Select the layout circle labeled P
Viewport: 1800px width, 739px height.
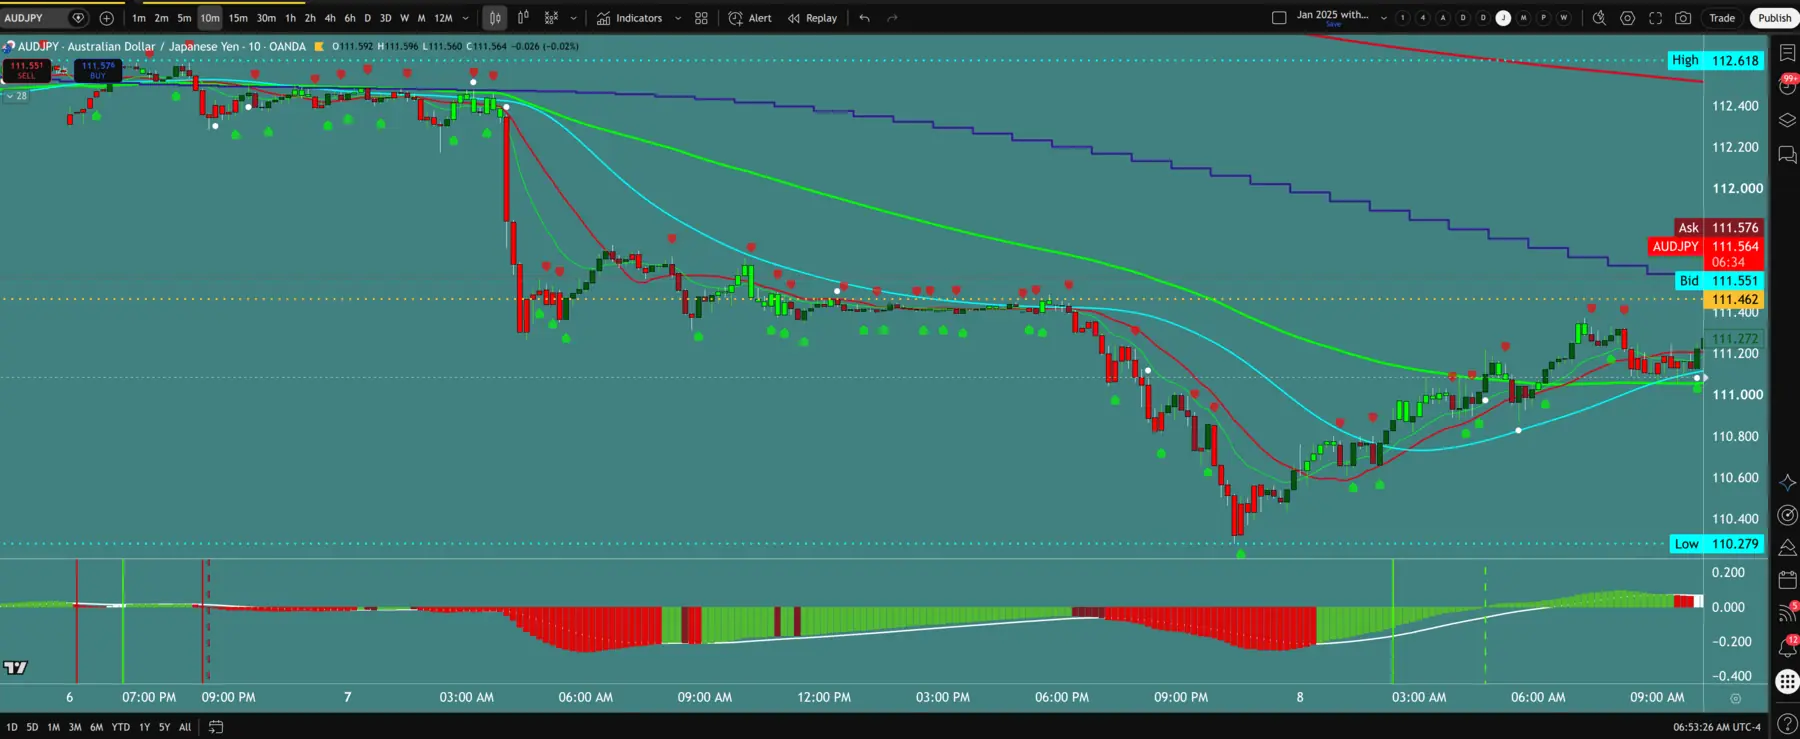[x=1544, y=18]
